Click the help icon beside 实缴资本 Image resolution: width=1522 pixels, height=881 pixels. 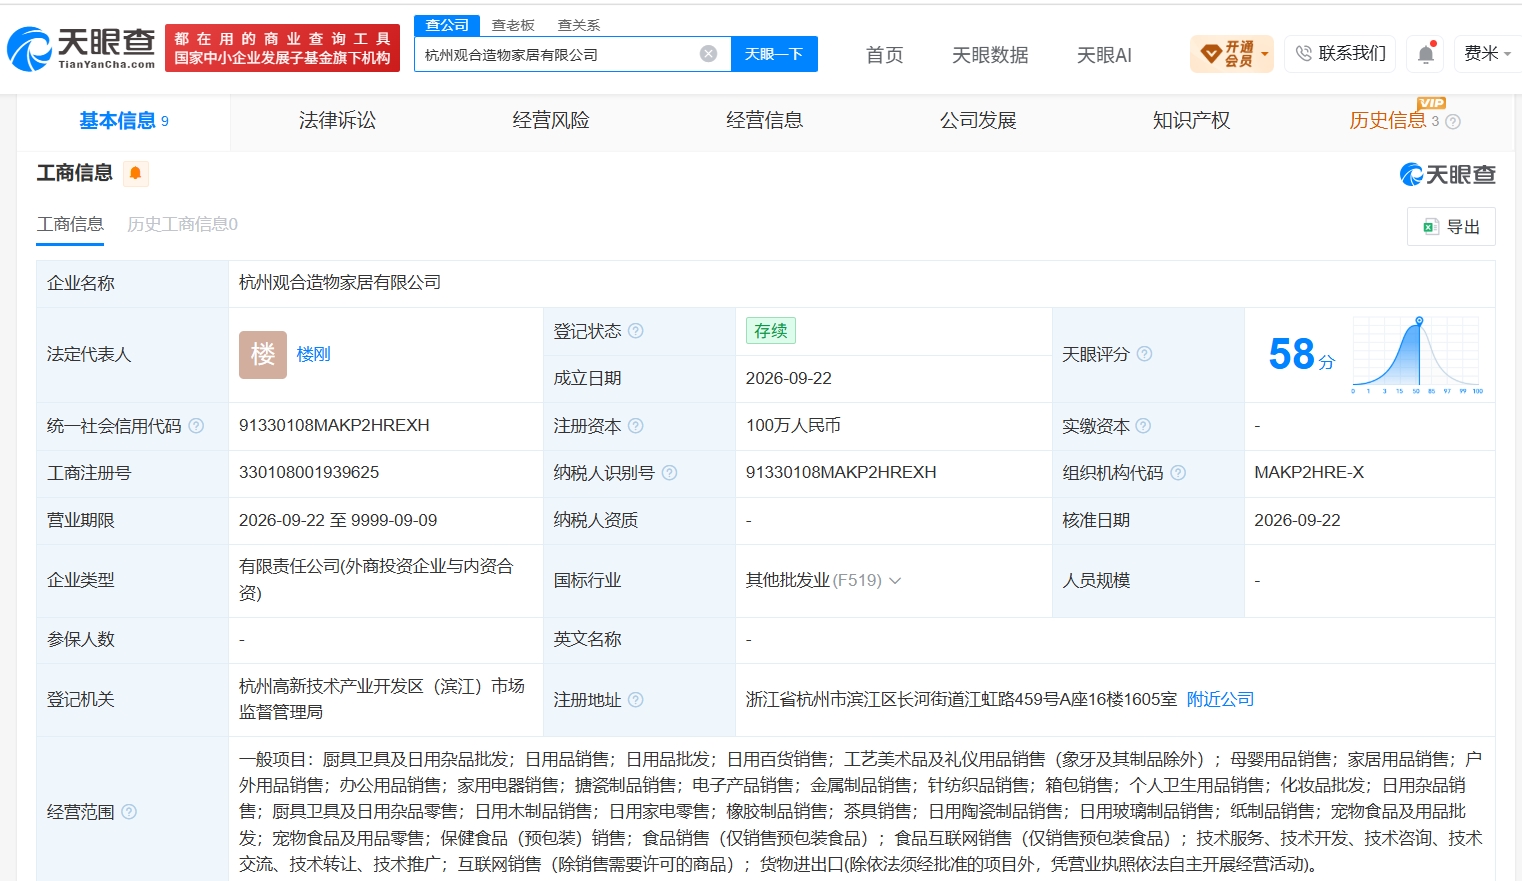[1143, 426]
